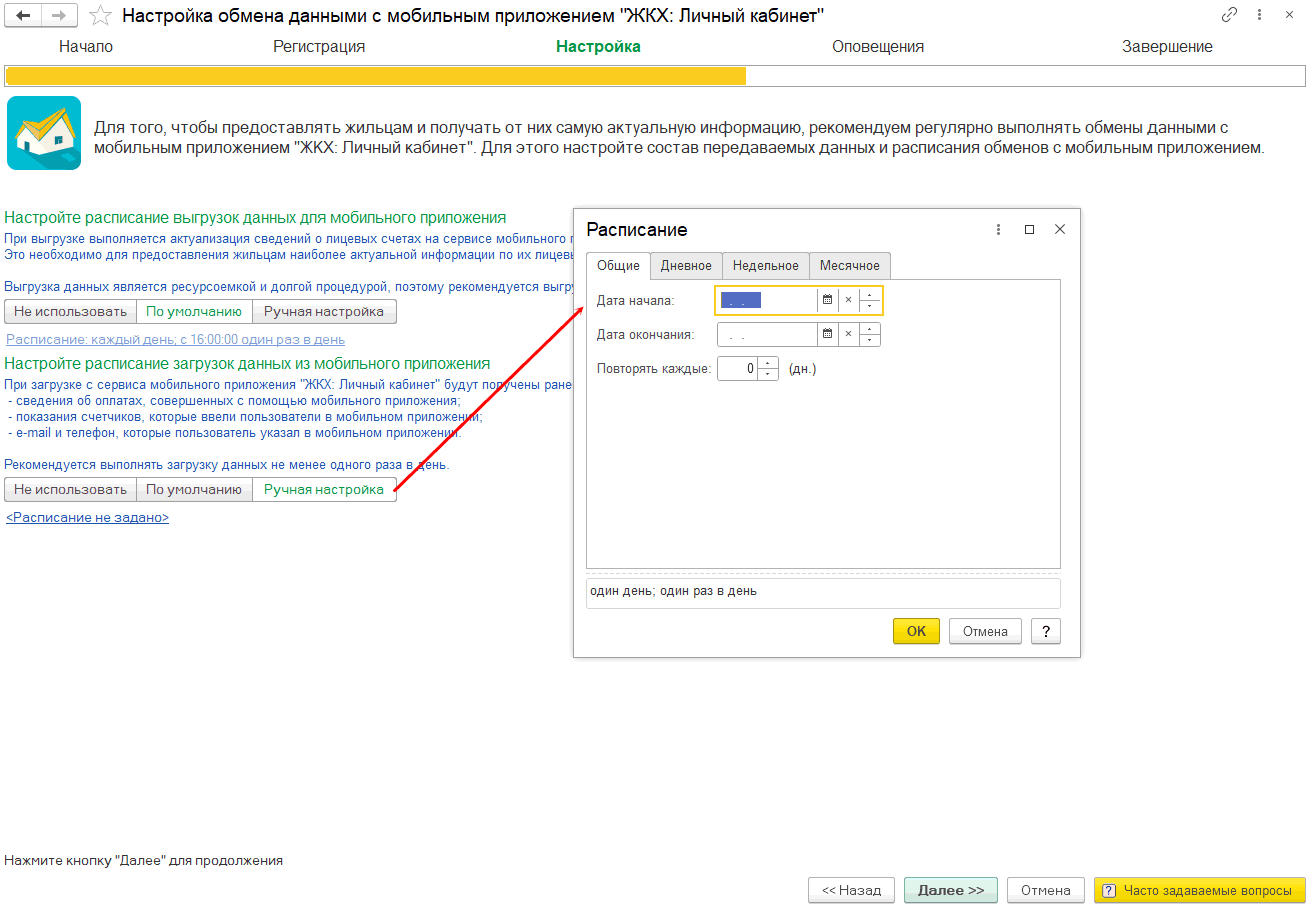Focus the Повторять каждые number field
The width and height of the screenshot is (1310, 908).
(x=738, y=368)
